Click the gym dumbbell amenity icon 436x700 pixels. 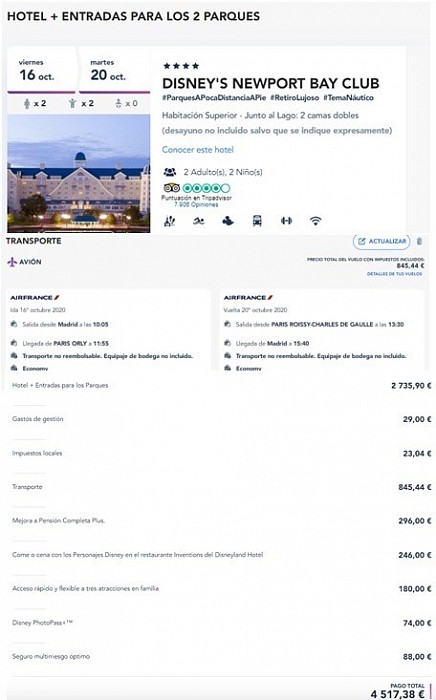(286, 221)
